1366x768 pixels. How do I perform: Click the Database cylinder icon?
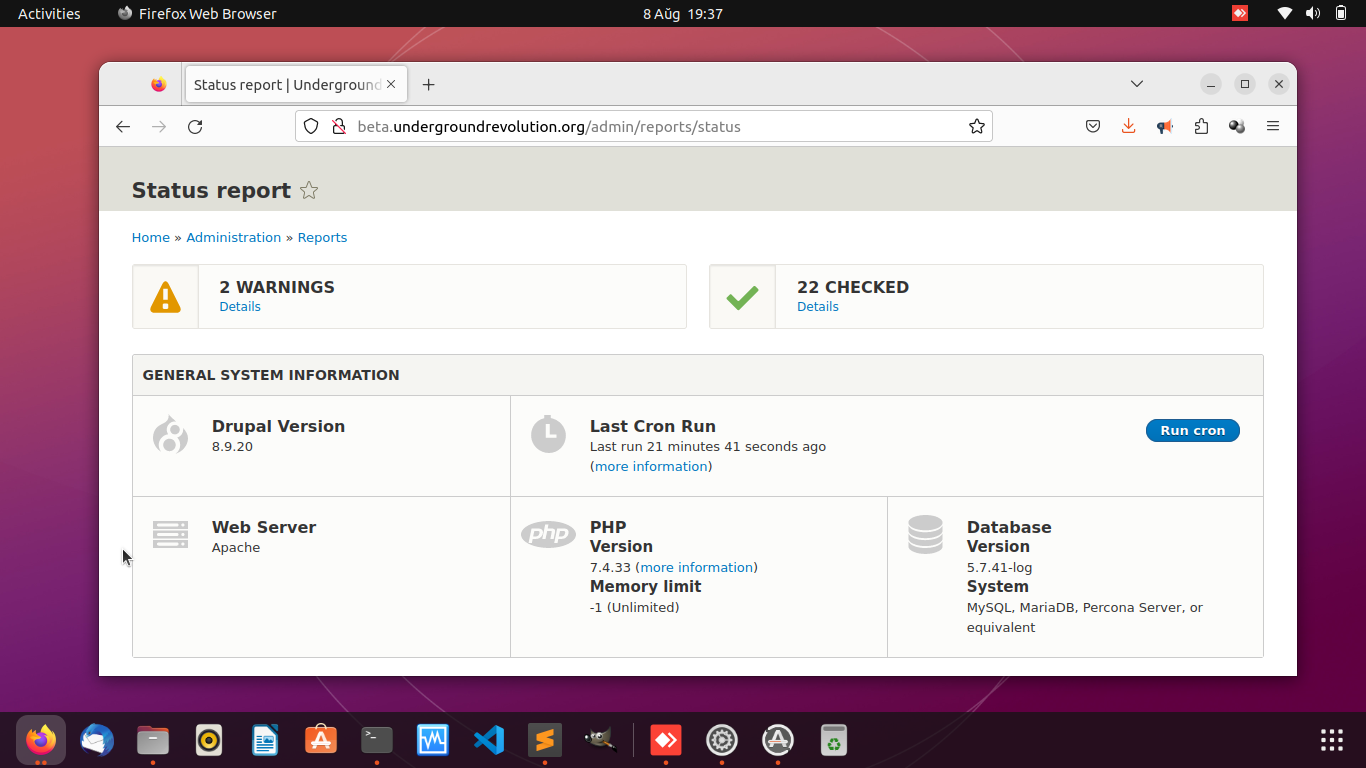(x=925, y=534)
